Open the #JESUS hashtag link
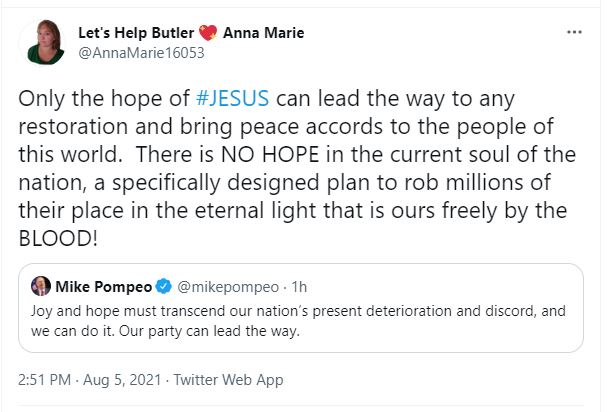This screenshot has width=612, height=412. (233, 99)
